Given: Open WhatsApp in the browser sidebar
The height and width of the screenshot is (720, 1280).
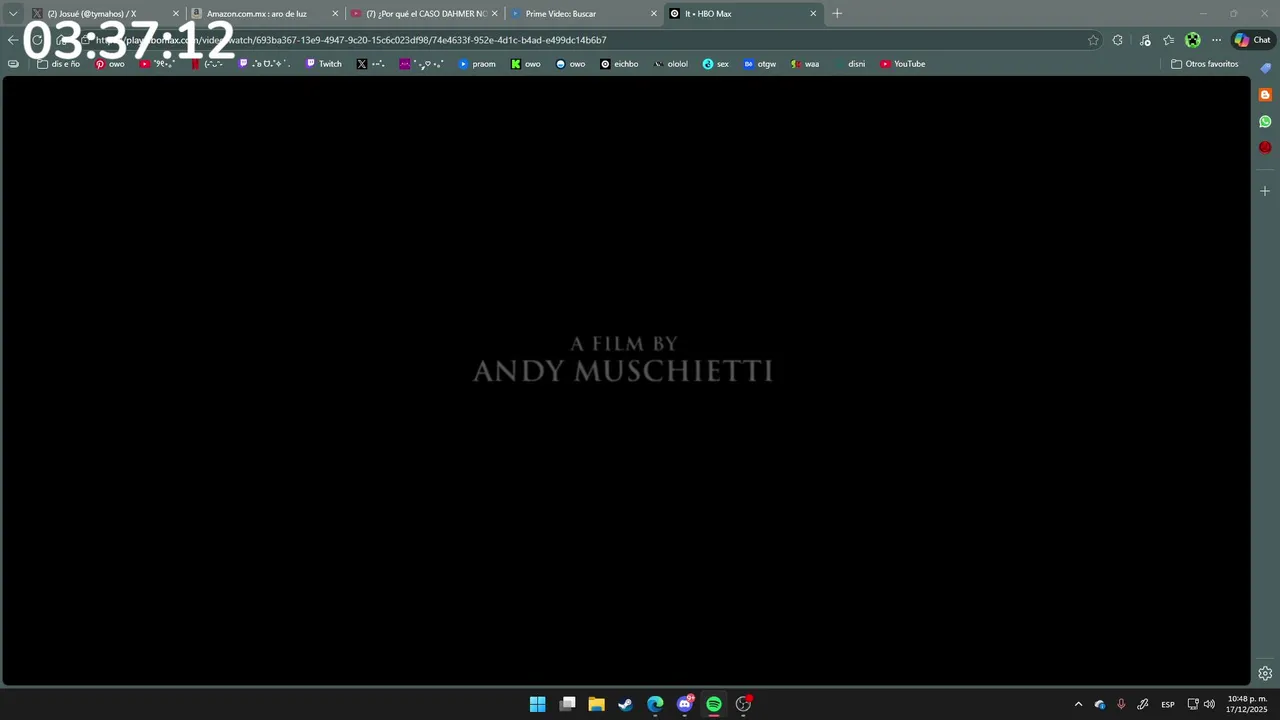Looking at the screenshot, I should point(1265,121).
